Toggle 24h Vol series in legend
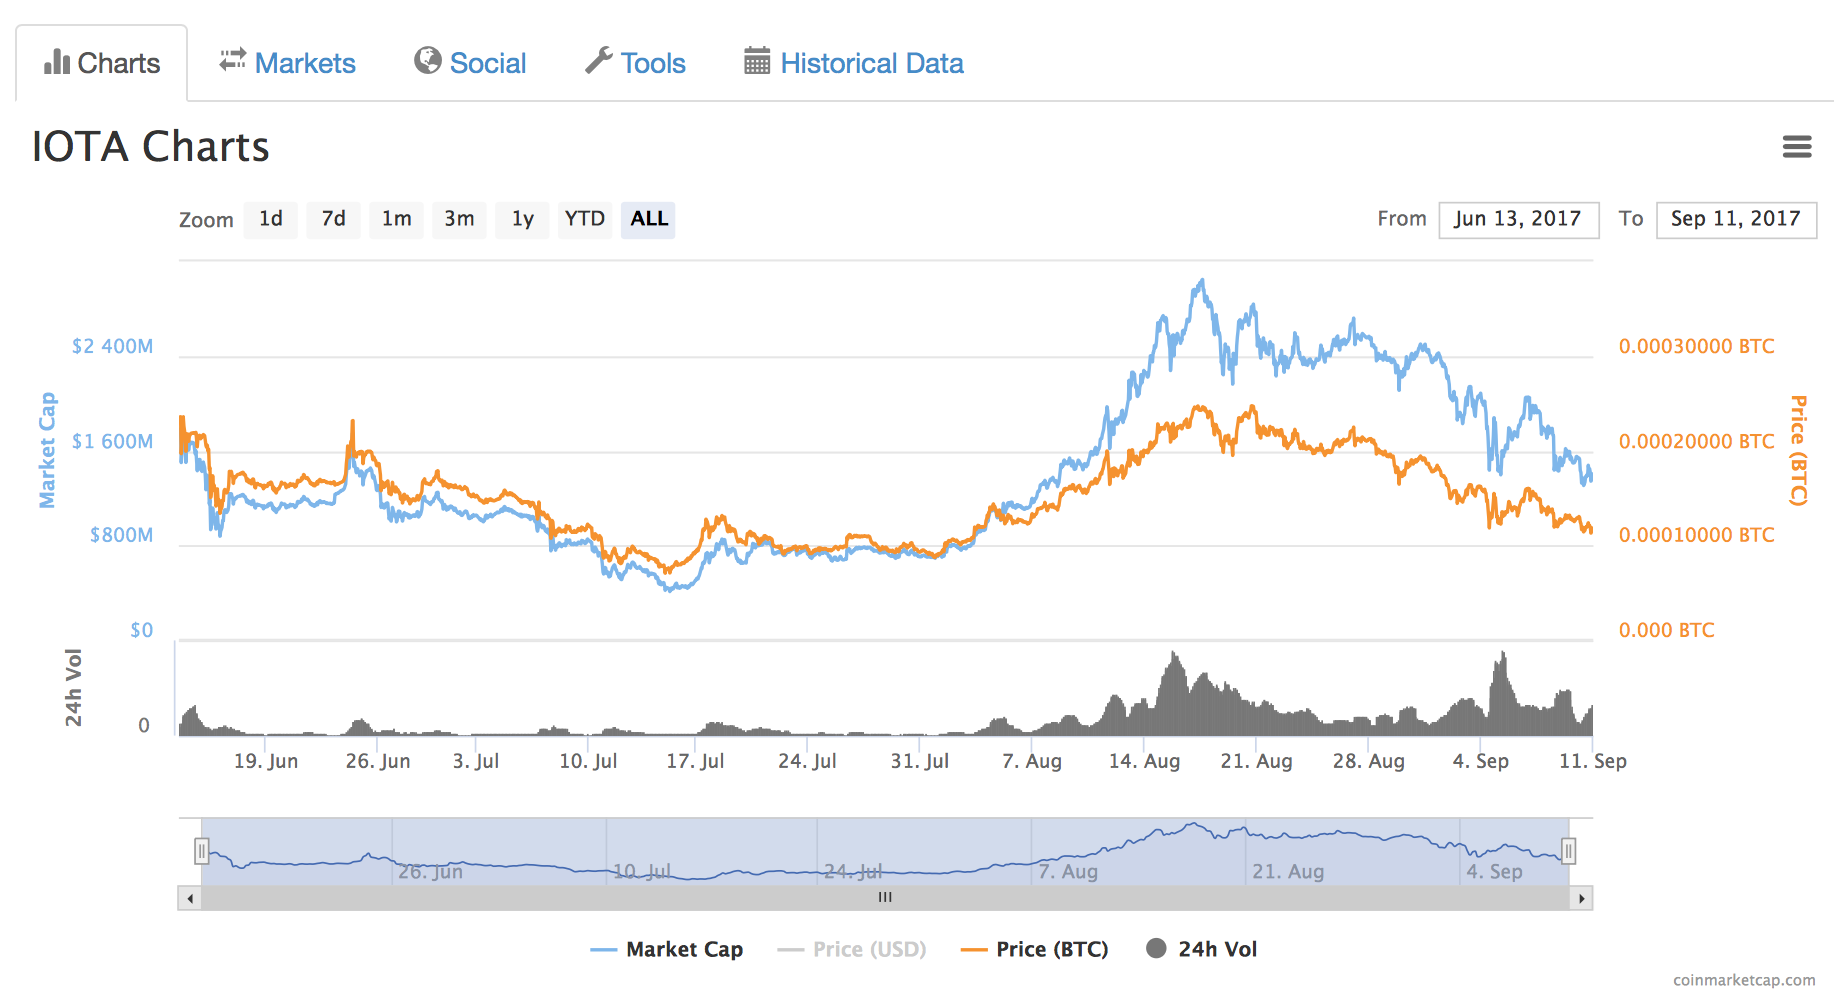 (1202, 949)
